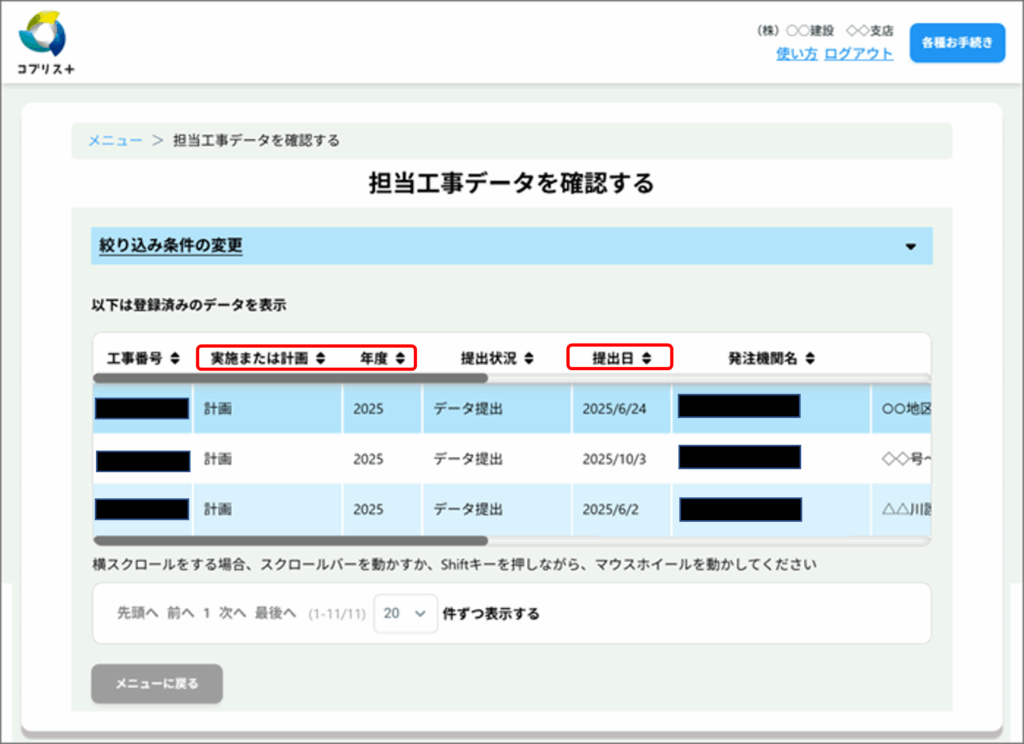Click the 絞り込み条件の変更 heading
1024x744 pixels.
click(171, 245)
